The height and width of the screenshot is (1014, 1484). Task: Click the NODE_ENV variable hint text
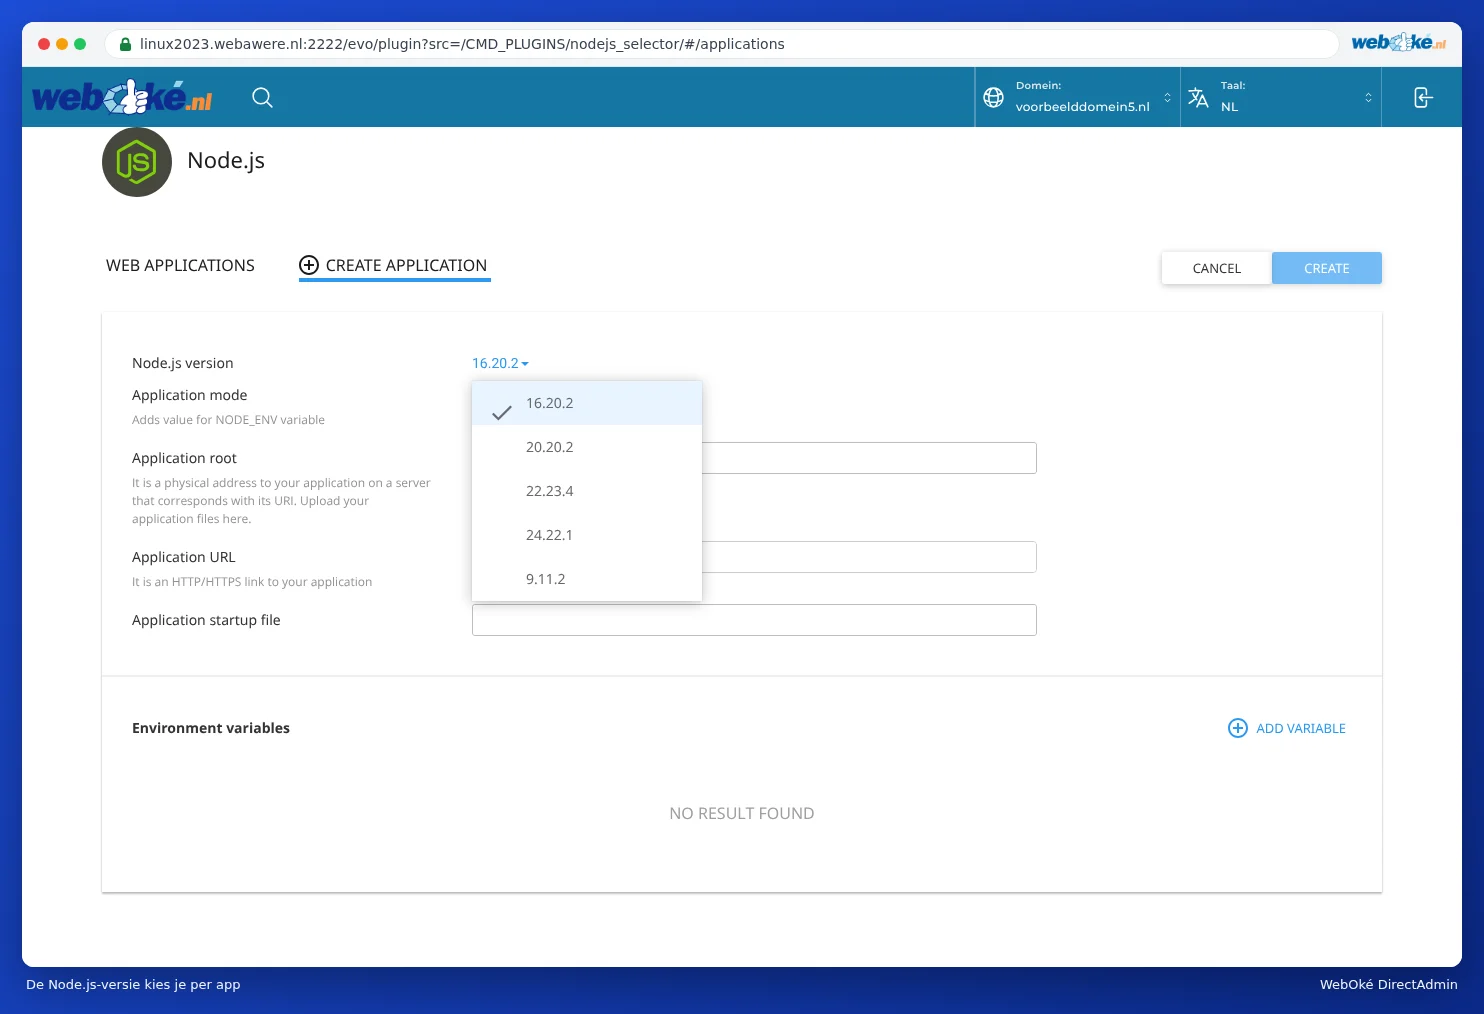tap(228, 420)
